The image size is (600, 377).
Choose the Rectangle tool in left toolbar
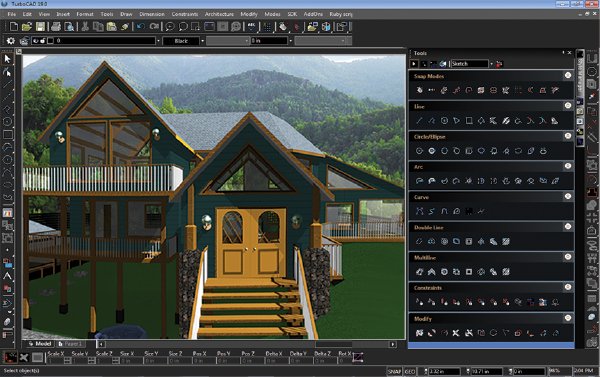point(7,134)
